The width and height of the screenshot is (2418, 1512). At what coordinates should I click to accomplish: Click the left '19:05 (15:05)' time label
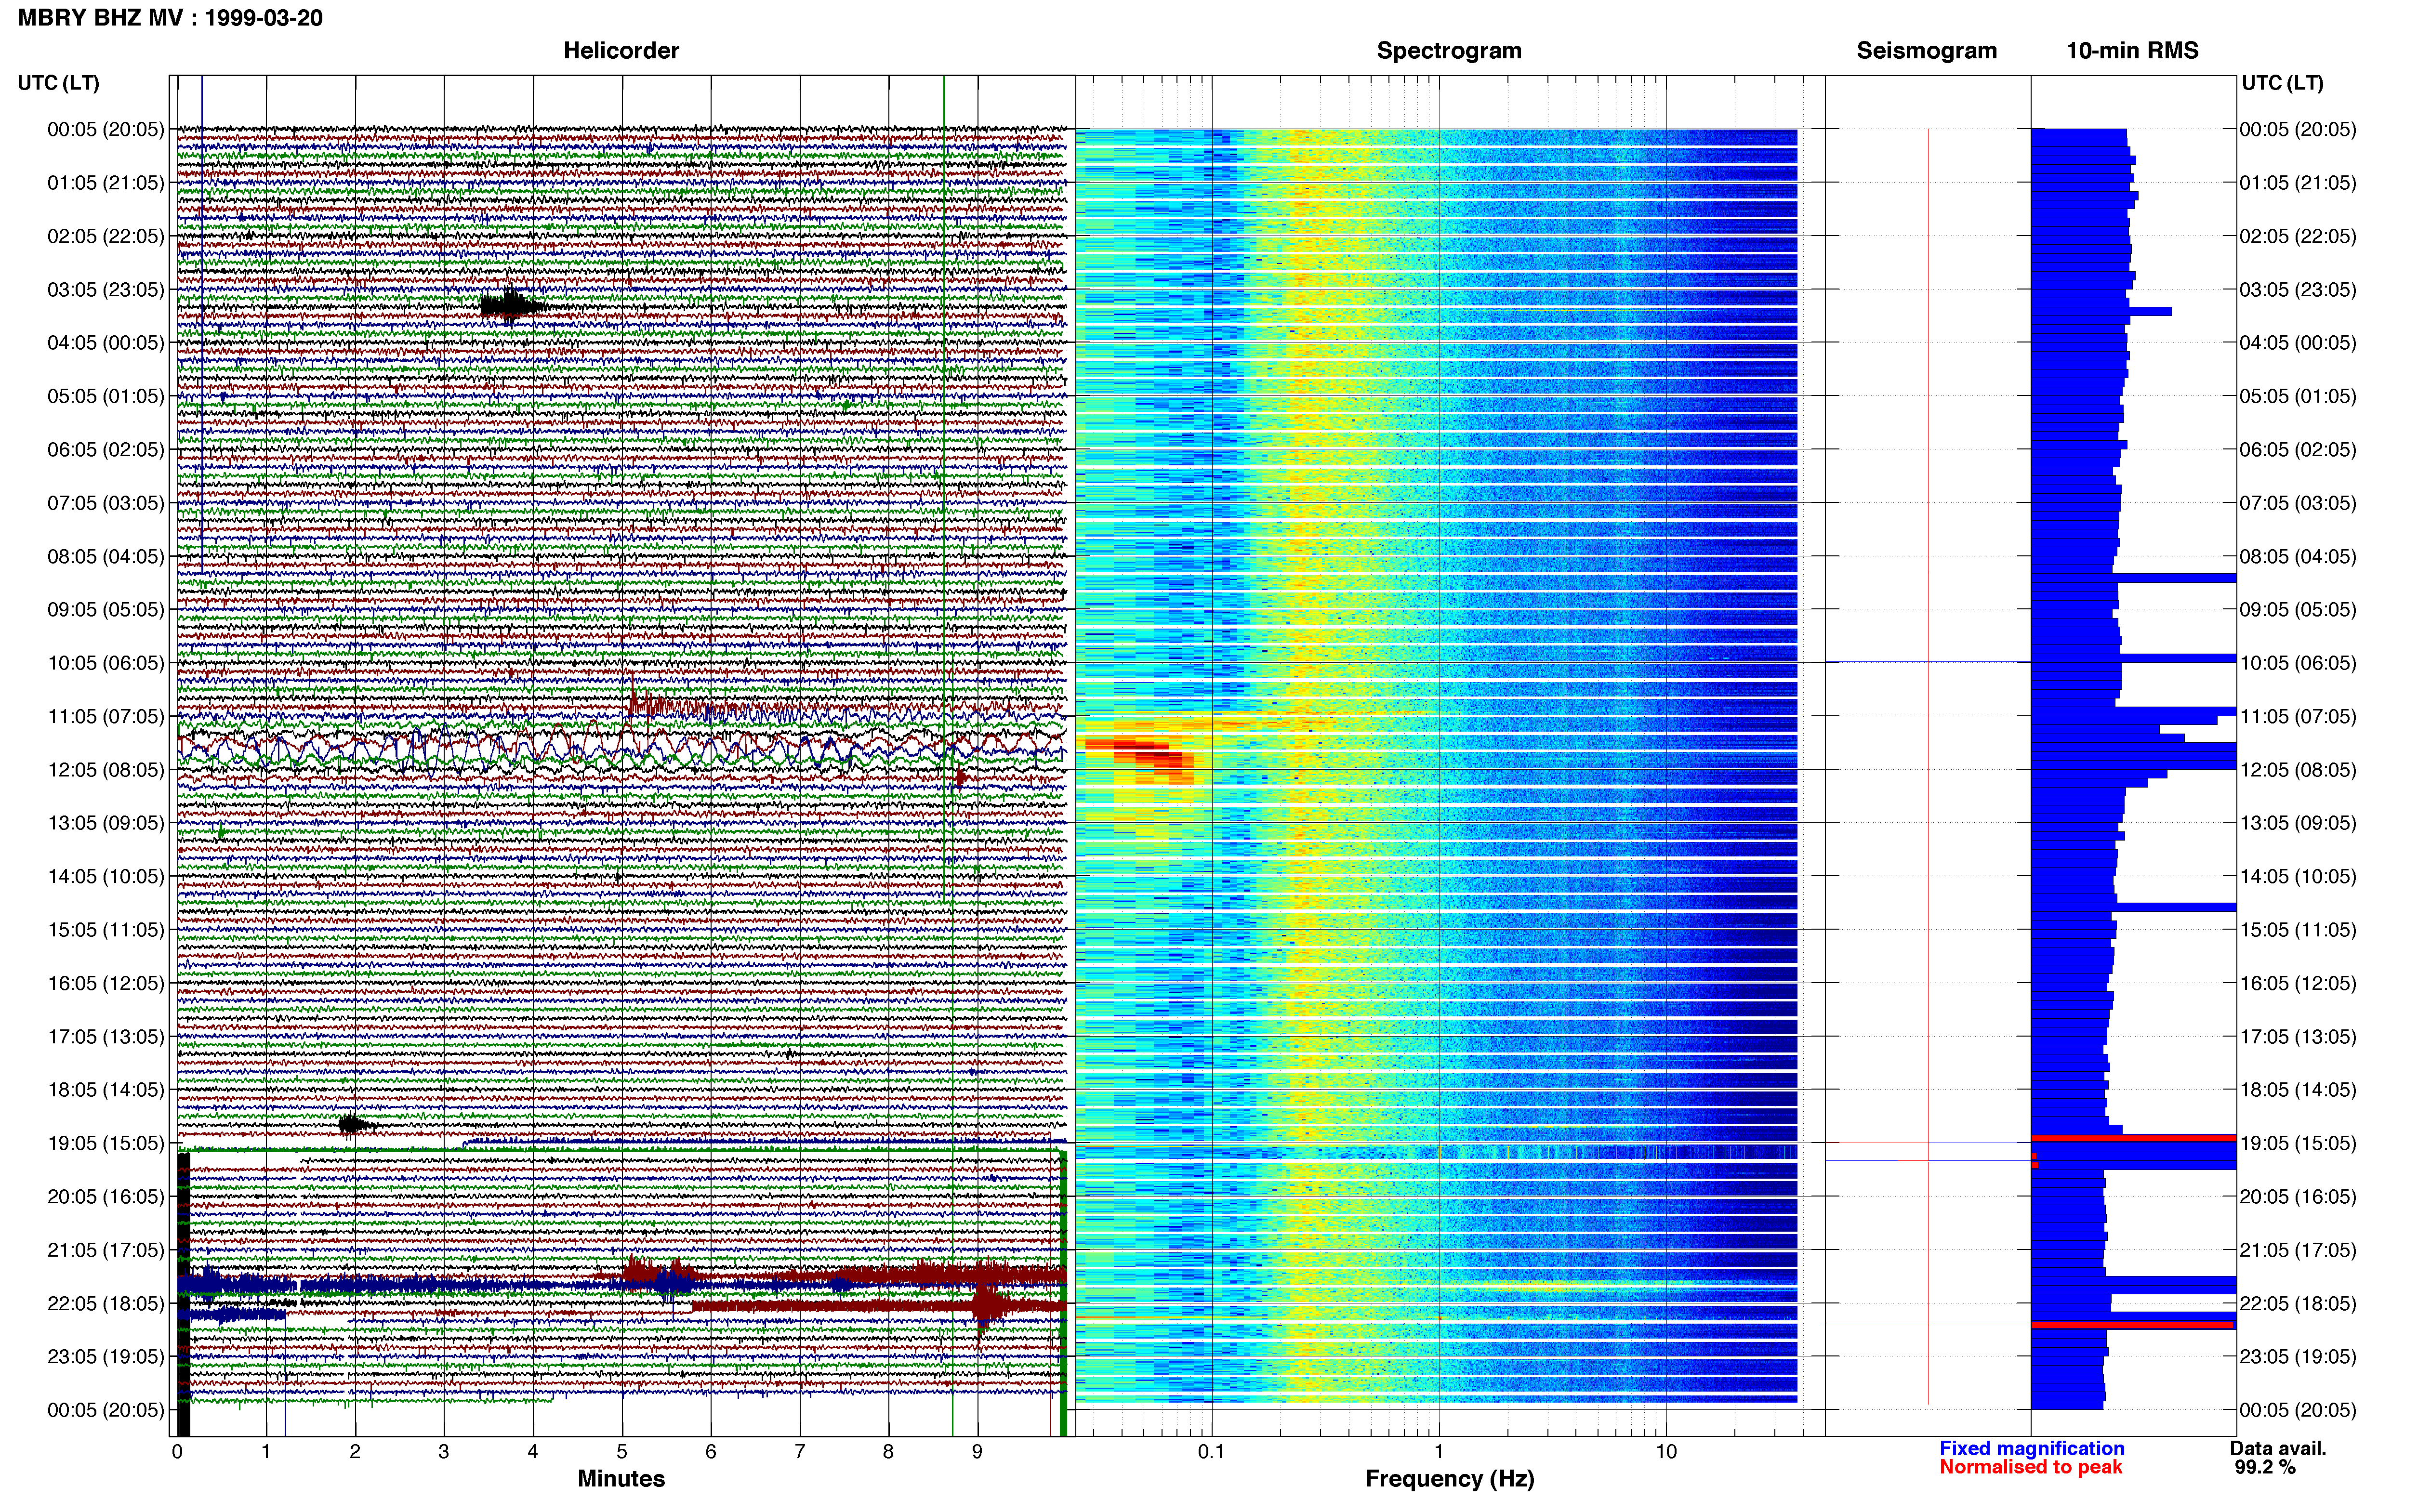[105, 1143]
